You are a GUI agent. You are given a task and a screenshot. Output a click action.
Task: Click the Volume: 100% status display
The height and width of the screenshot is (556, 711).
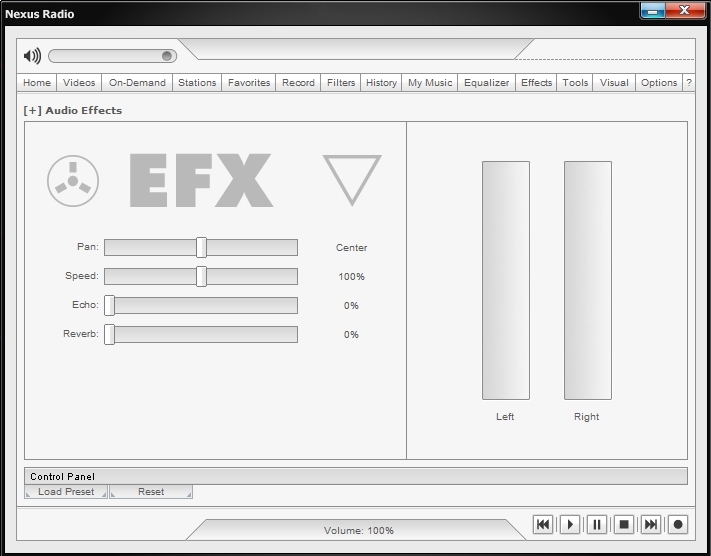point(359,530)
